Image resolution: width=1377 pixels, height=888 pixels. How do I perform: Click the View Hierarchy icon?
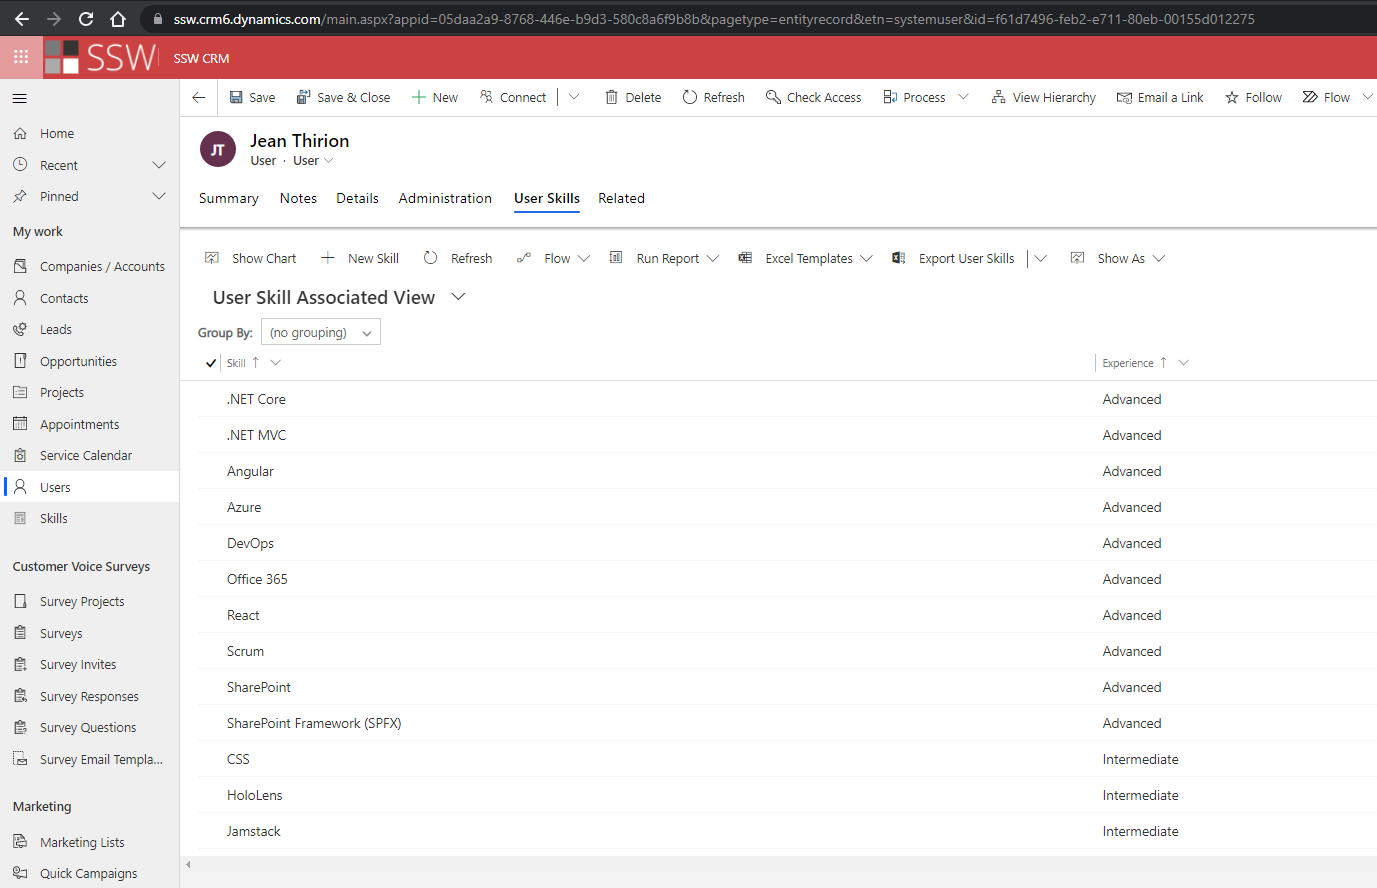pyautogui.click(x=998, y=97)
